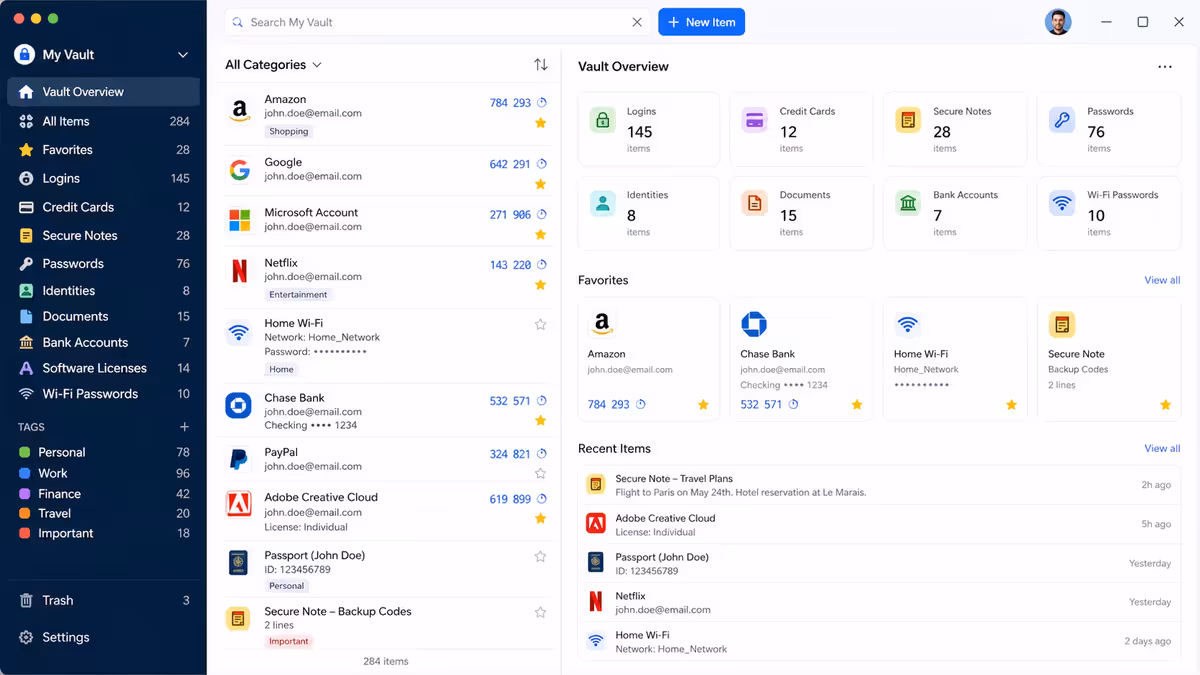Open Settings in the sidebar
This screenshot has width=1200, height=675.
click(104, 637)
